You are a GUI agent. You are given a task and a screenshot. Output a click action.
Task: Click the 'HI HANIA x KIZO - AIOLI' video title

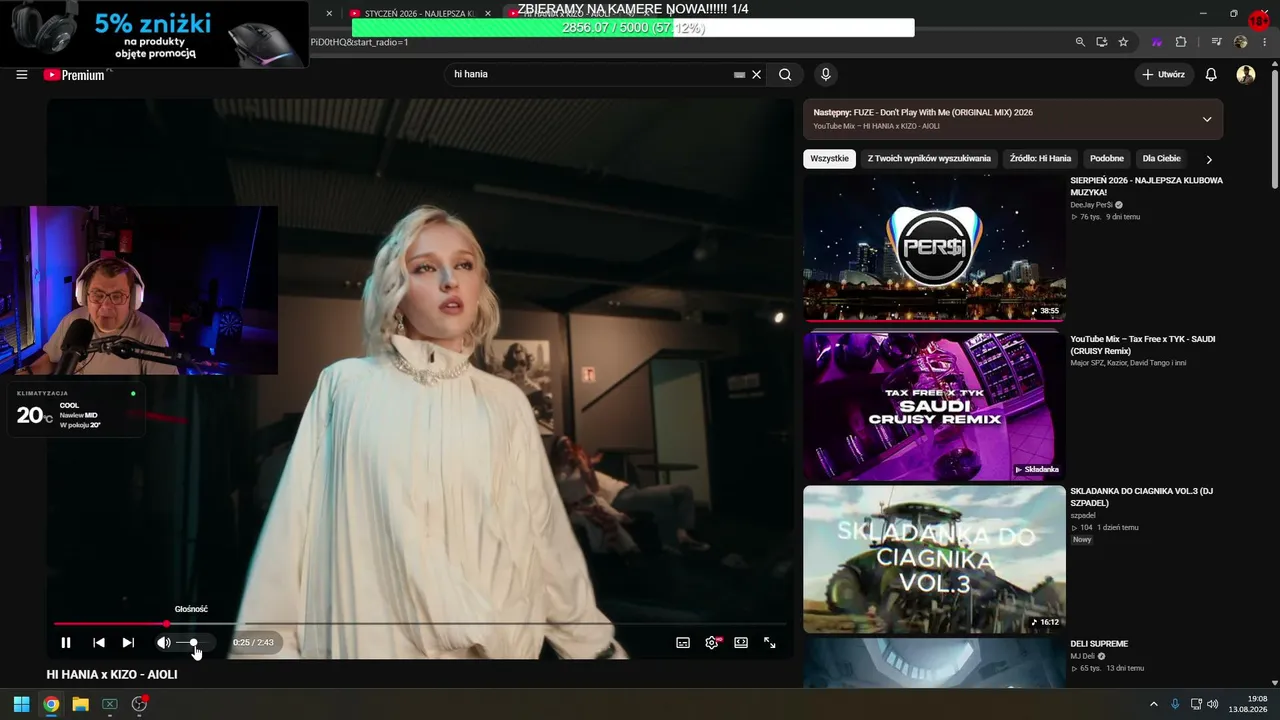click(112, 675)
